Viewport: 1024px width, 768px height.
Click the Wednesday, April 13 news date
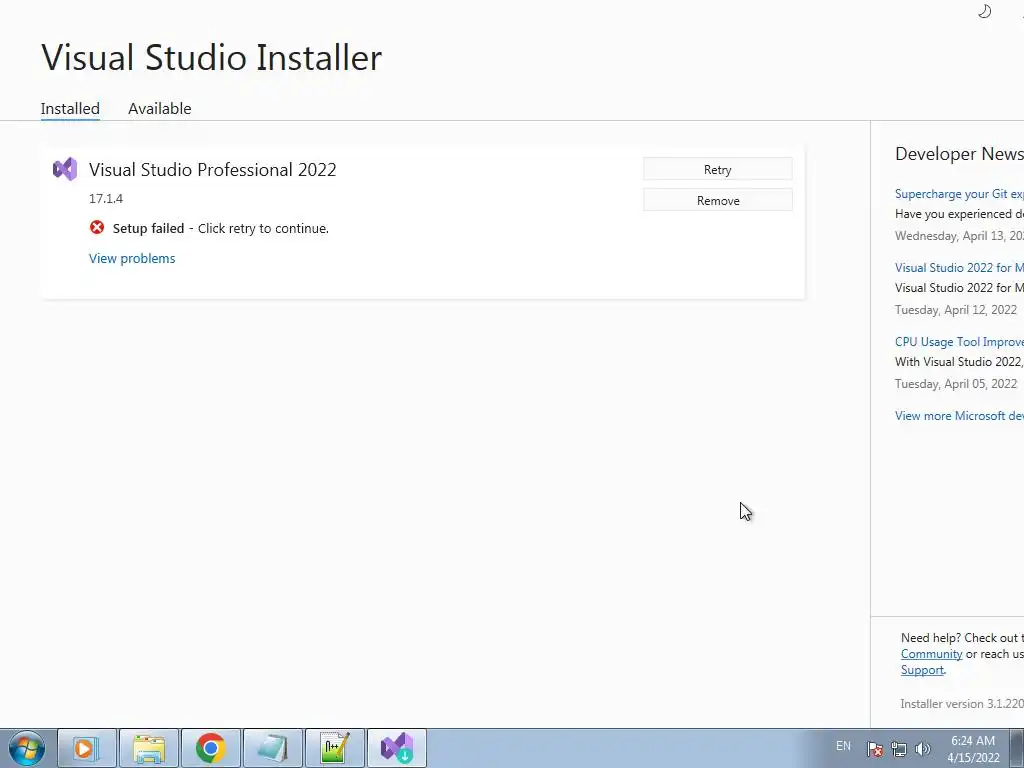(959, 236)
